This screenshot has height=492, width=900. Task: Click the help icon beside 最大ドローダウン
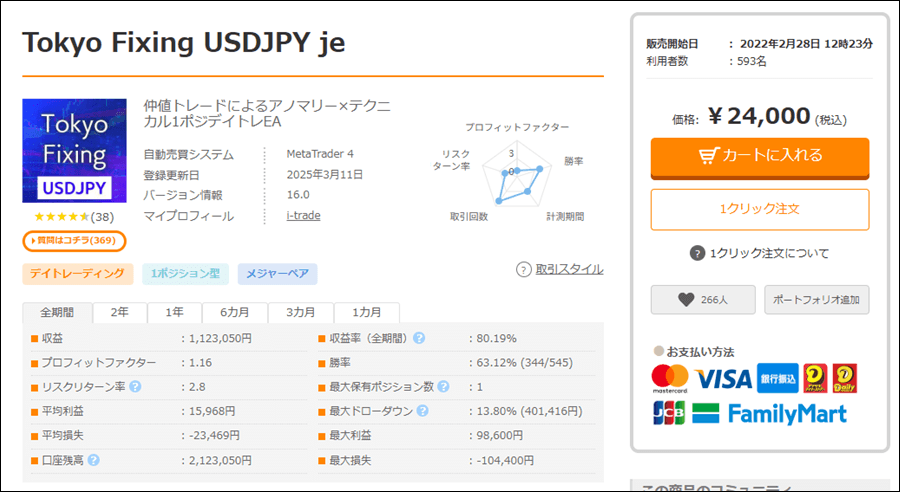point(422,411)
